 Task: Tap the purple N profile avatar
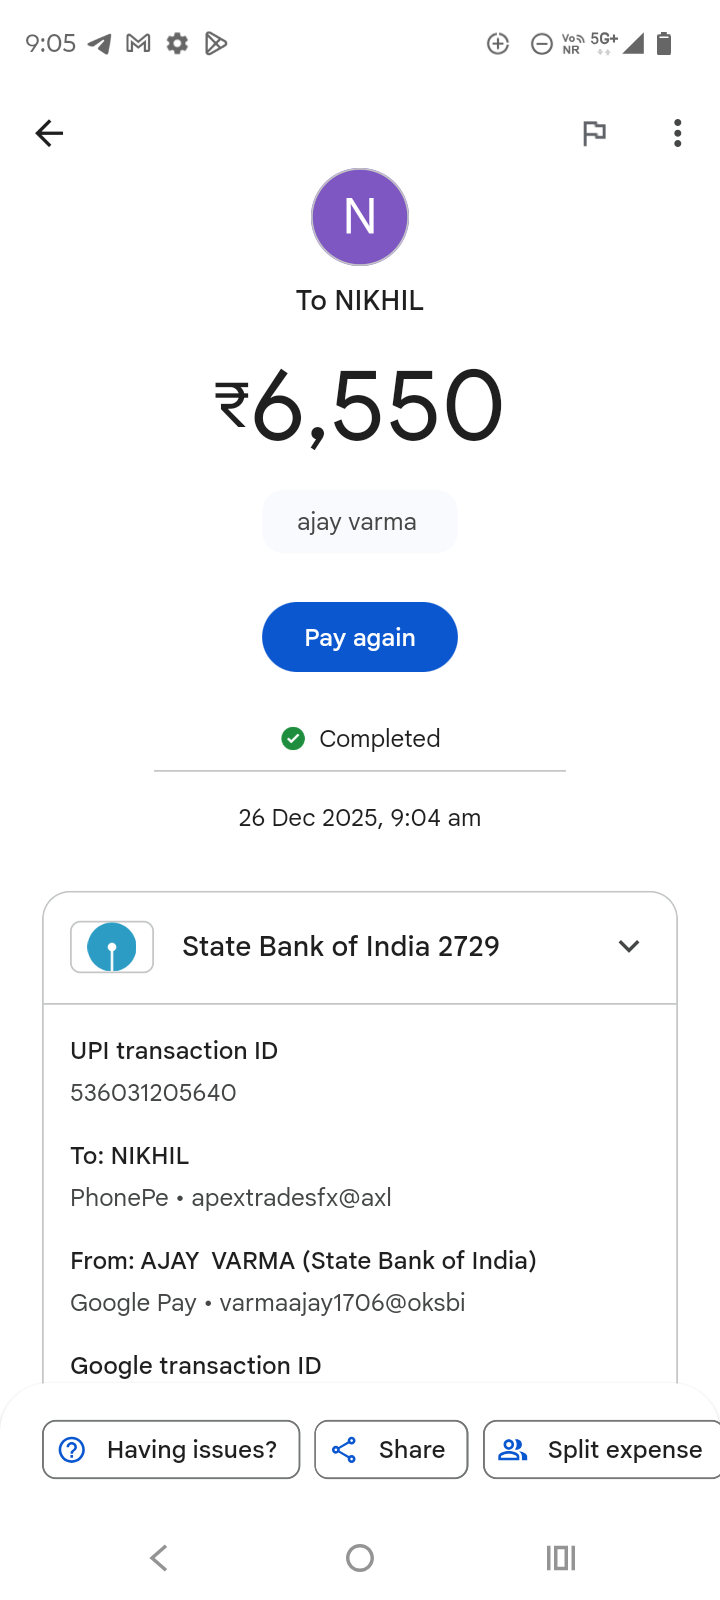tap(360, 217)
